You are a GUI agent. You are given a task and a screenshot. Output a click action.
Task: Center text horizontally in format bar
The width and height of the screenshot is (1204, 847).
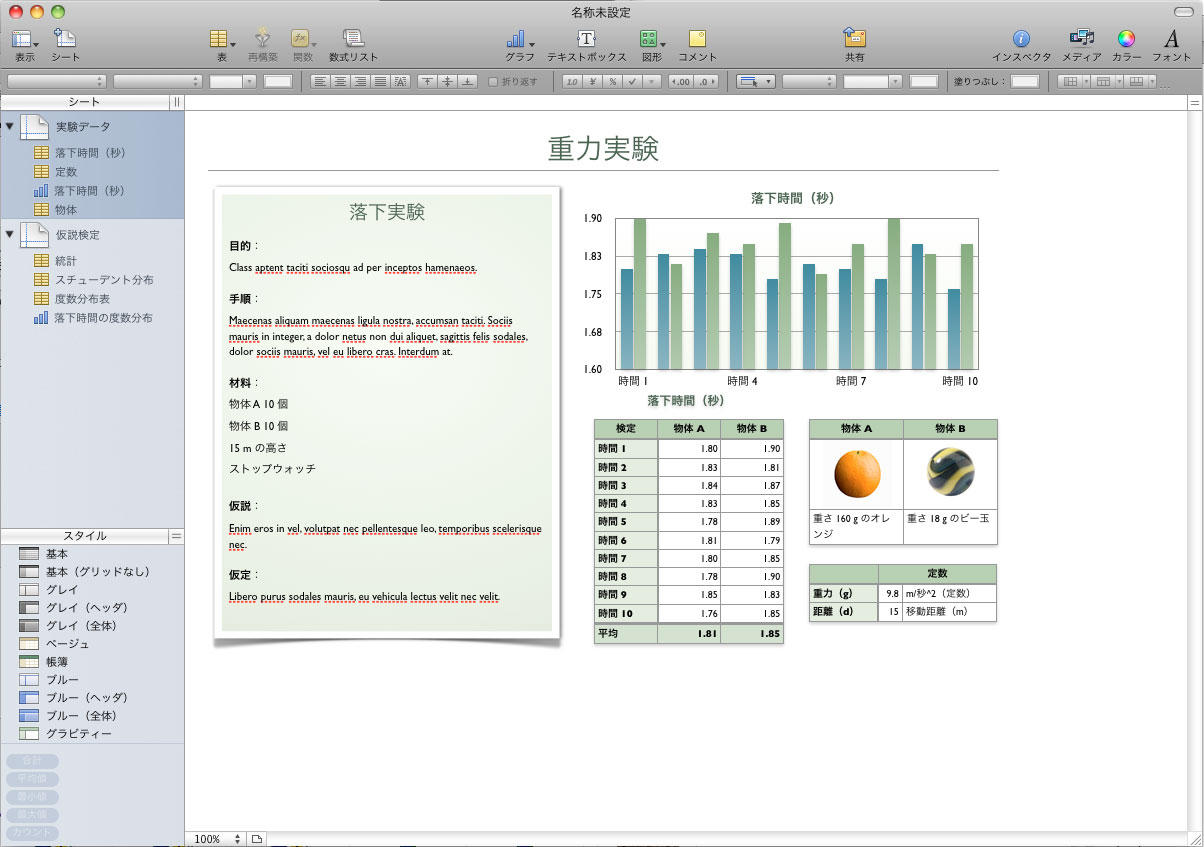340,81
